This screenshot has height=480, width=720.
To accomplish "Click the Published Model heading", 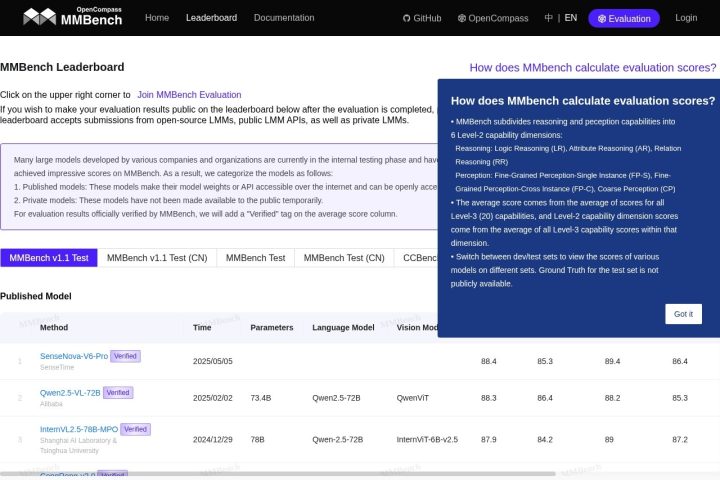I will click(x=36, y=296).
